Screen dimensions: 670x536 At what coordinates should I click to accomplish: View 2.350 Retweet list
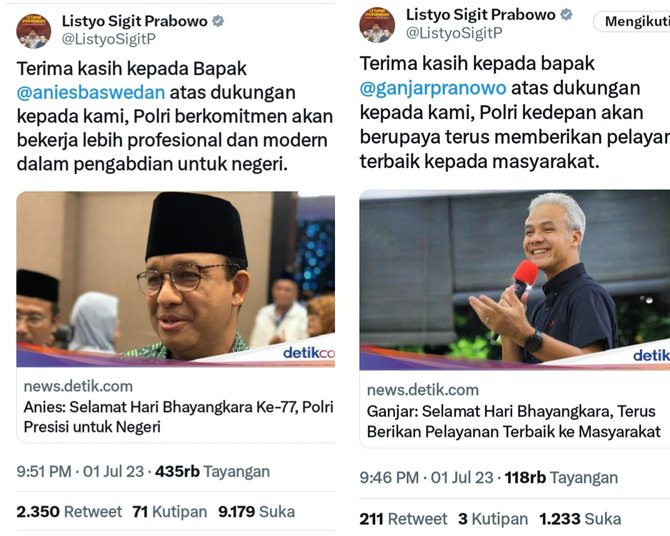(69, 512)
